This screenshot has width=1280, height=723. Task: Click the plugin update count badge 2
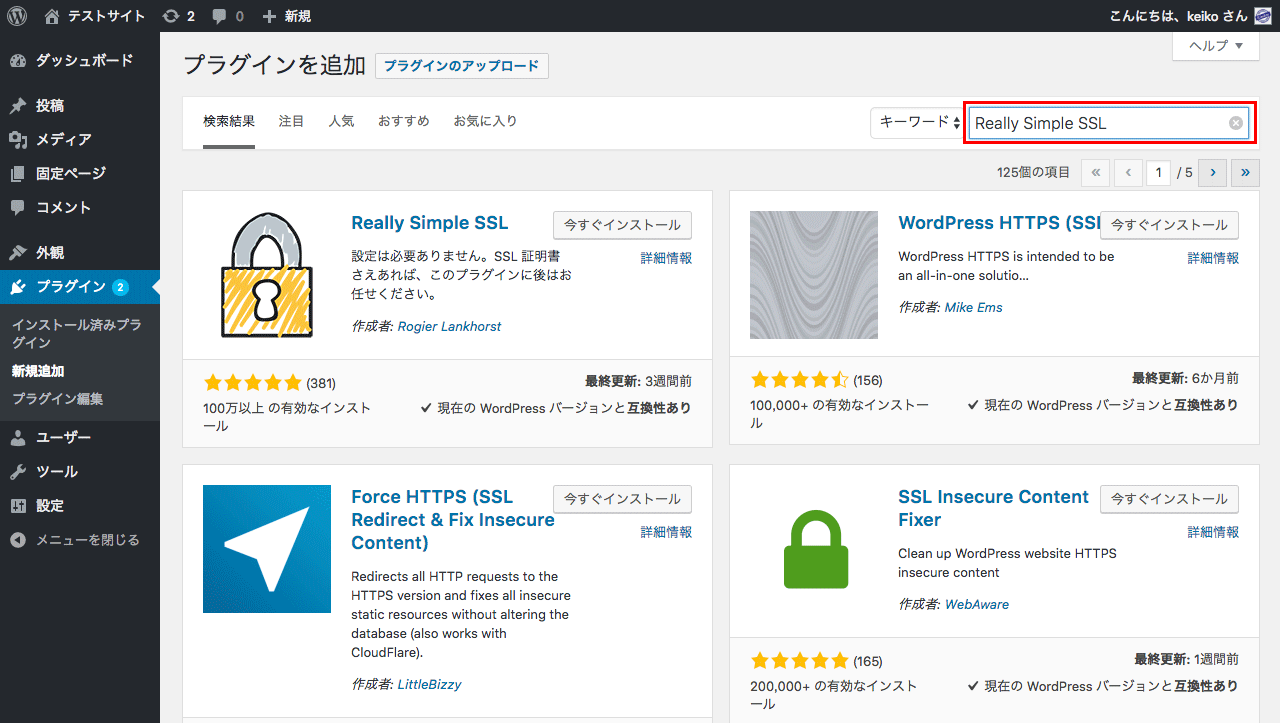pyautogui.click(x=120, y=287)
